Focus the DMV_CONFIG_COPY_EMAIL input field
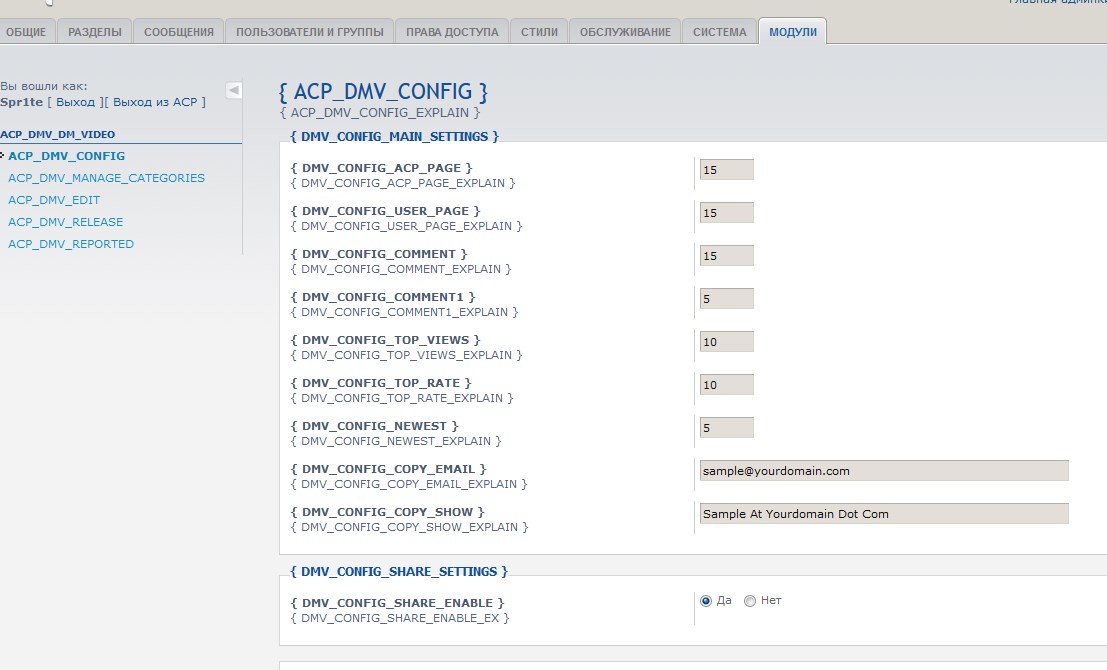Image resolution: width=1107 pixels, height=670 pixels. (x=884, y=471)
